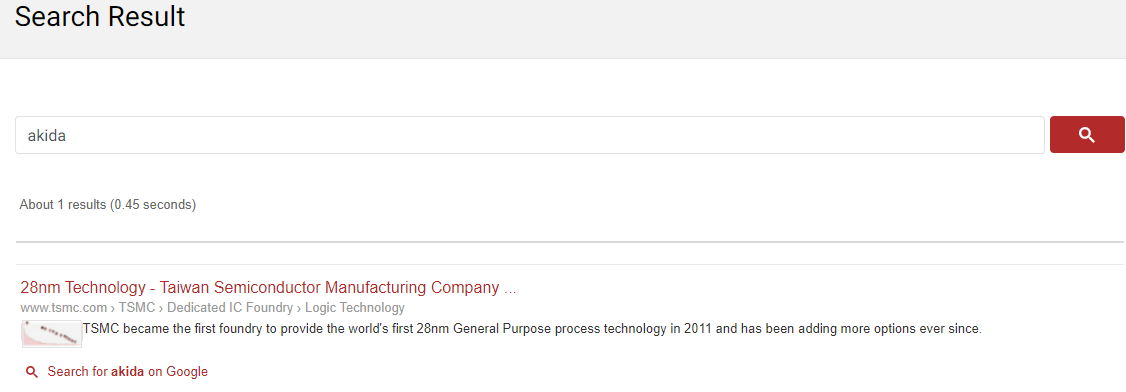Focus the search box containing akida

coord(530,135)
